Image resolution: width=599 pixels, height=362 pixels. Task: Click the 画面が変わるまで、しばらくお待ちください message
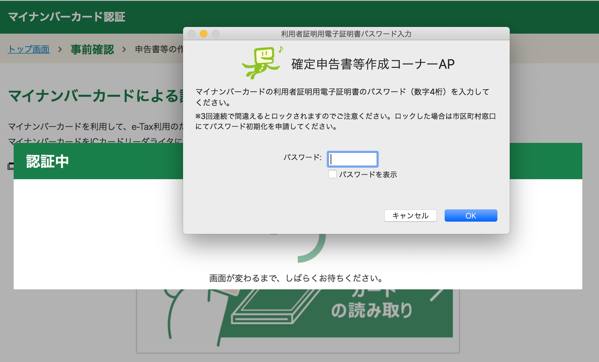coord(296,278)
